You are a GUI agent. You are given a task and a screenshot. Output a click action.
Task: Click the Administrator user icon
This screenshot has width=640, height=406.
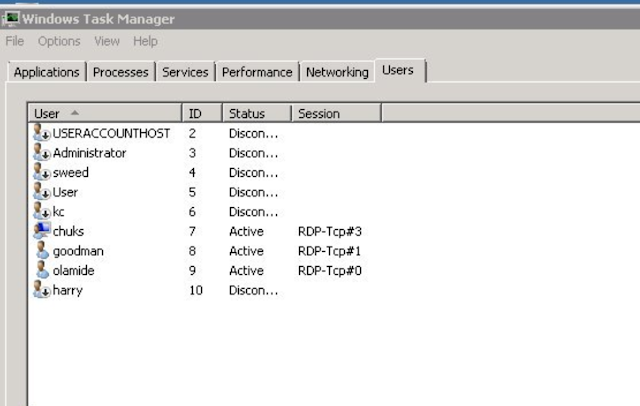[x=41, y=153]
